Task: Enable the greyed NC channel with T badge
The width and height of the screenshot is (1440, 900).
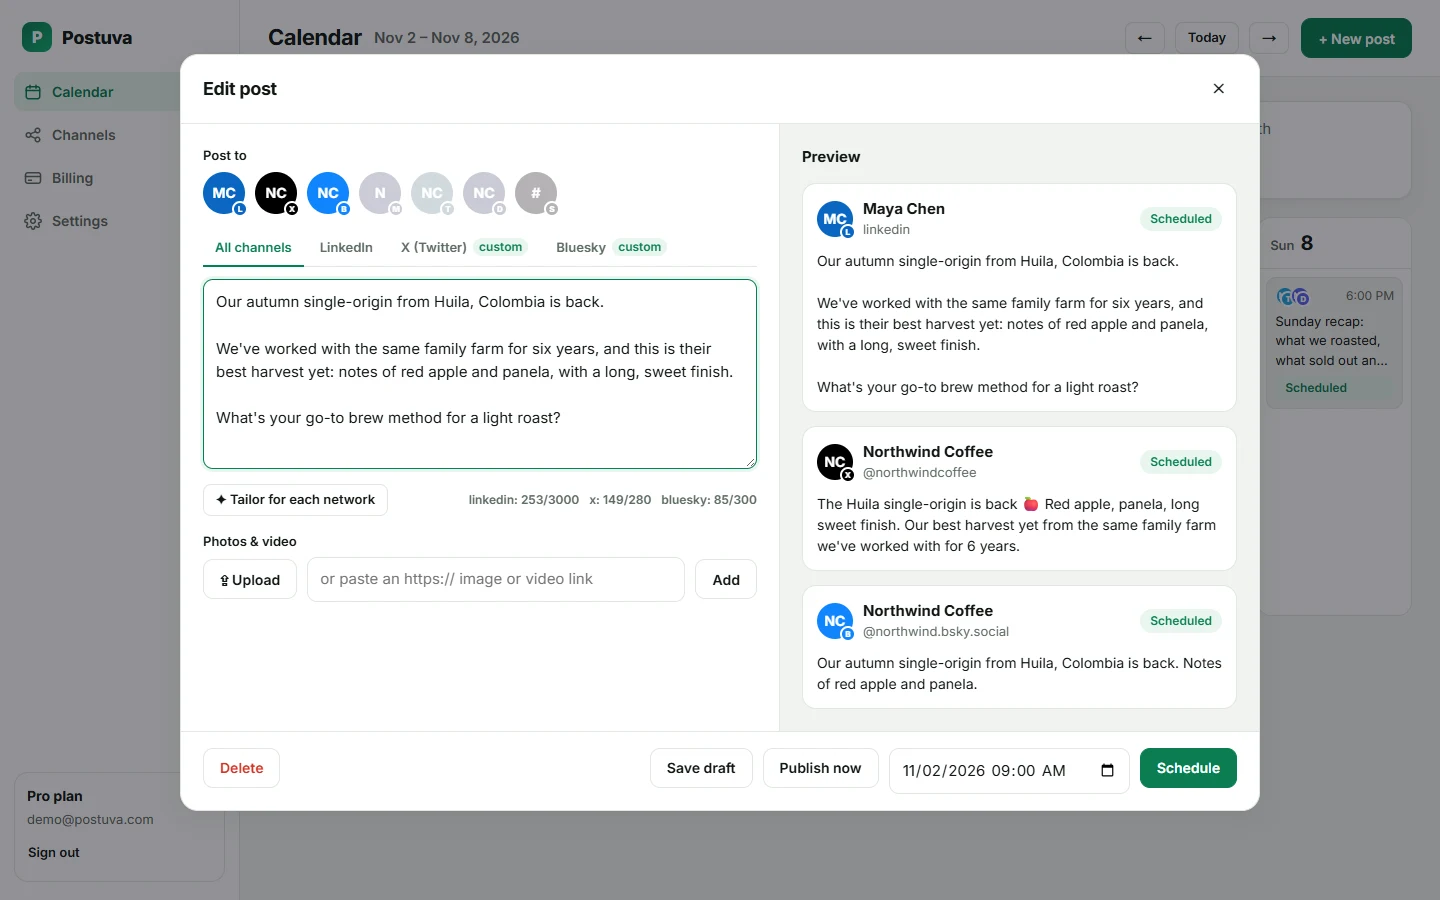Action: tap(432, 193)
